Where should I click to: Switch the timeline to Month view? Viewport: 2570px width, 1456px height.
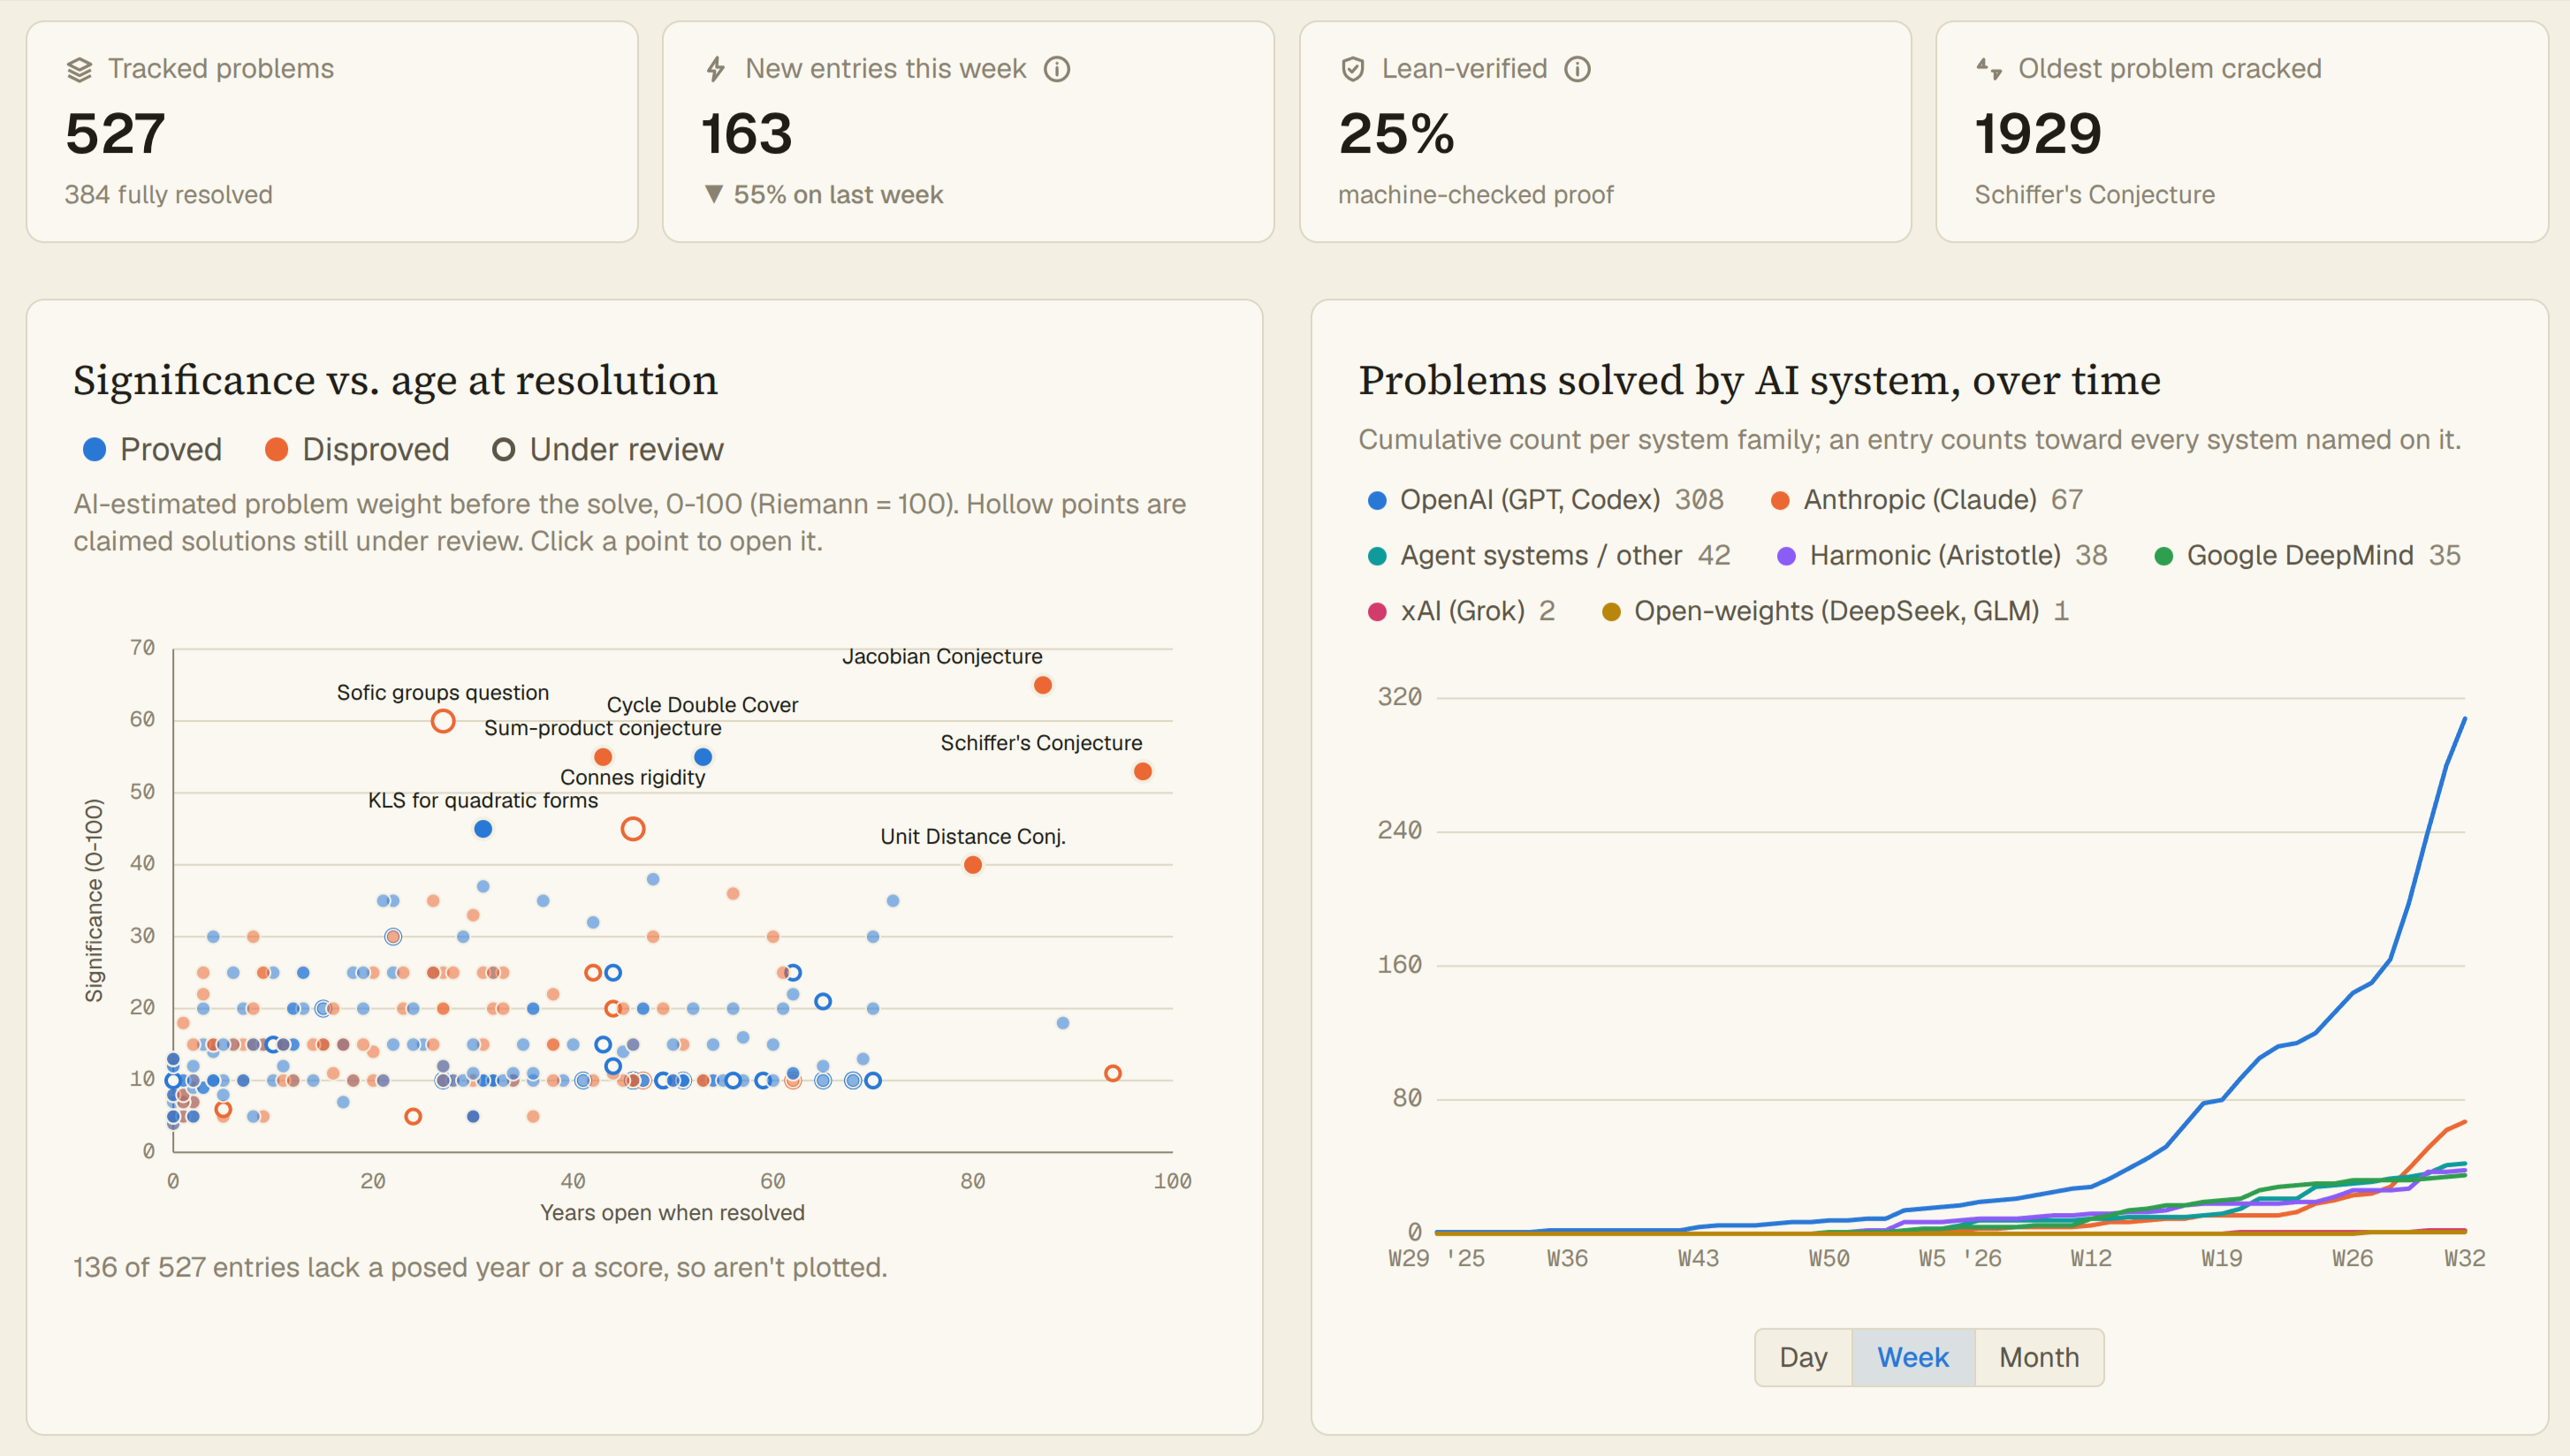(2038, 1357)
